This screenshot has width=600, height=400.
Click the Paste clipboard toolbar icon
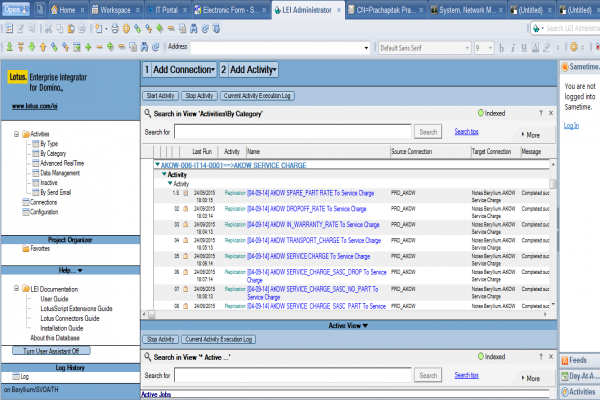(71, 29)
